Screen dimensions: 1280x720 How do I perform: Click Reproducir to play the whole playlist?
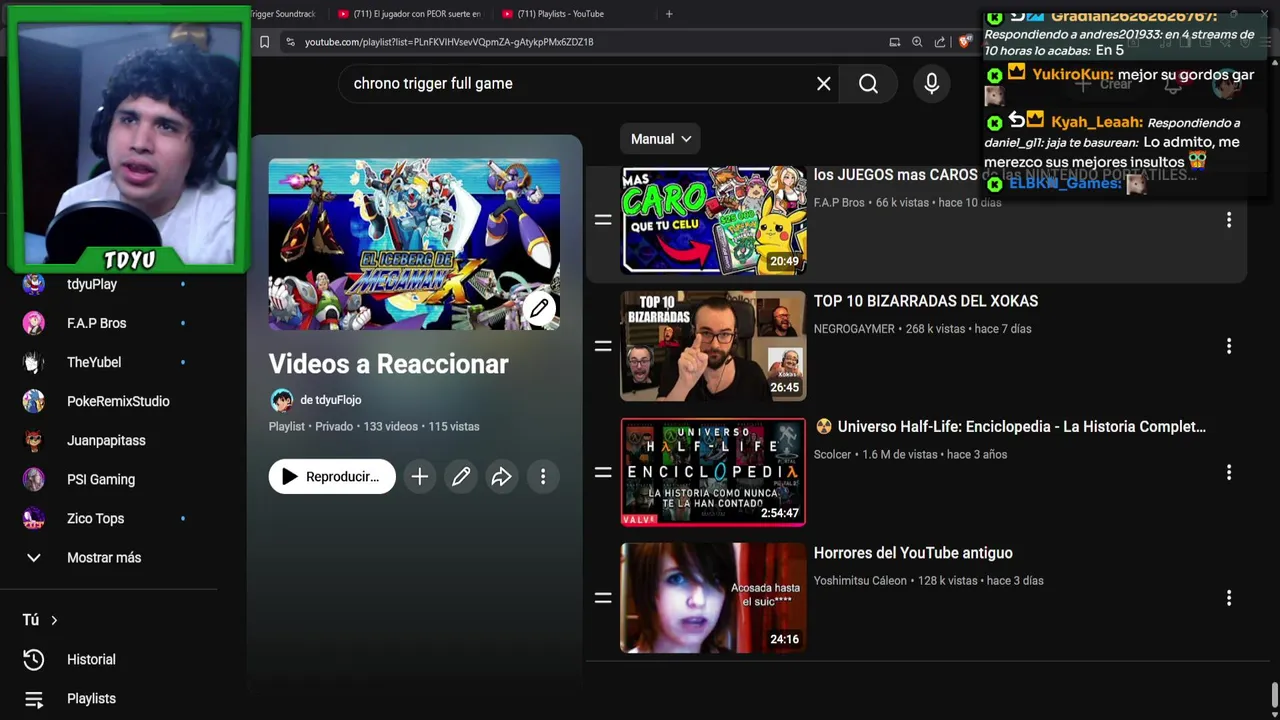[332, 477]
